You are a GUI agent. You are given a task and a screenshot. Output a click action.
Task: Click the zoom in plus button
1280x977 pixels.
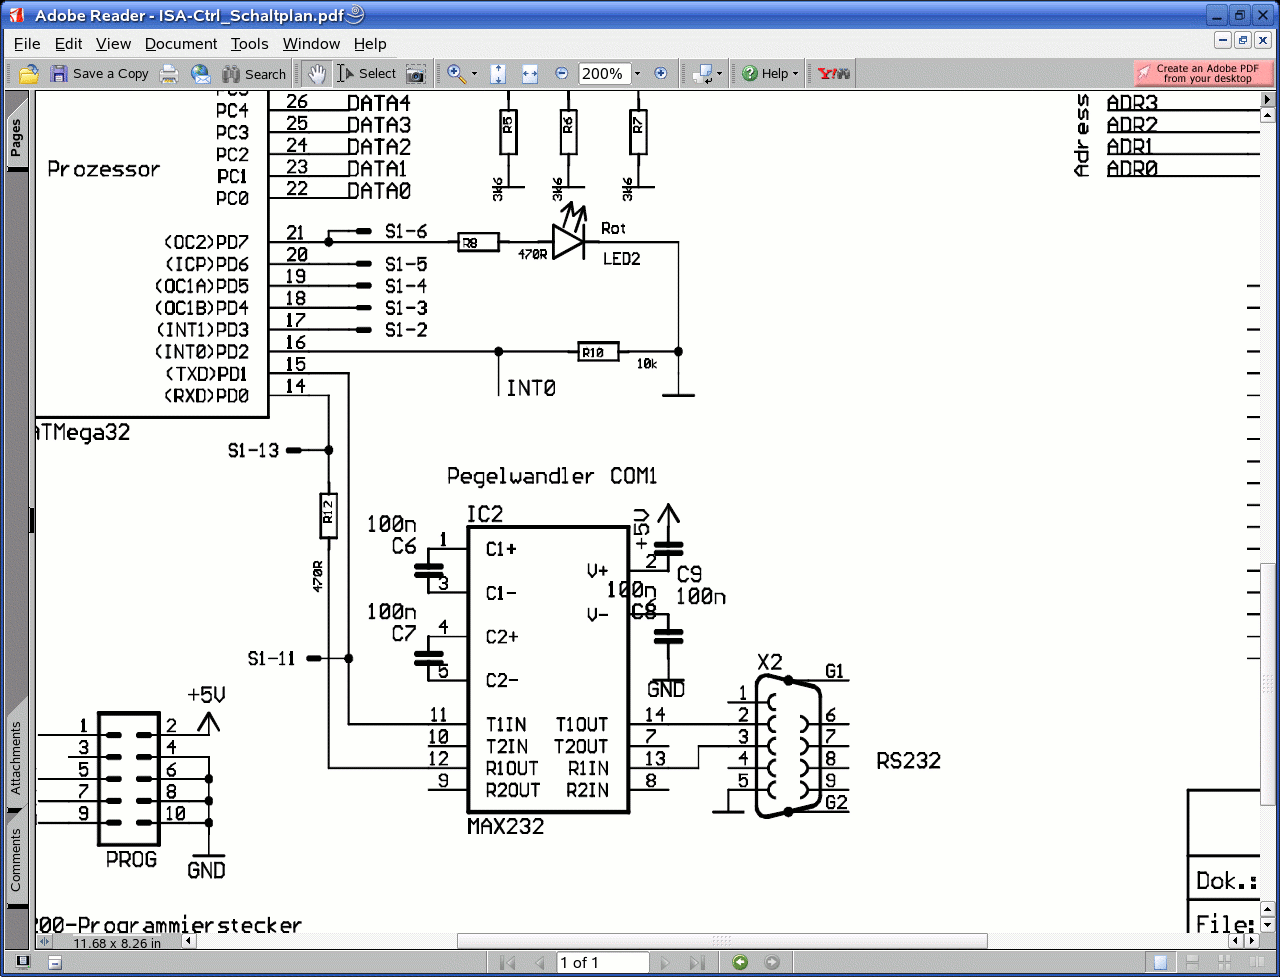[660, 74]
